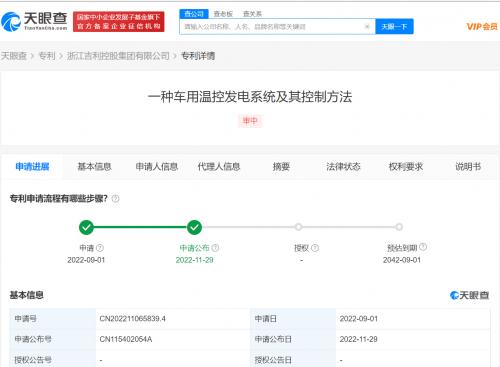Click the 授权公告日 table label
The width and height of the screenshot is (500, 367).
[x=273, y=360]
